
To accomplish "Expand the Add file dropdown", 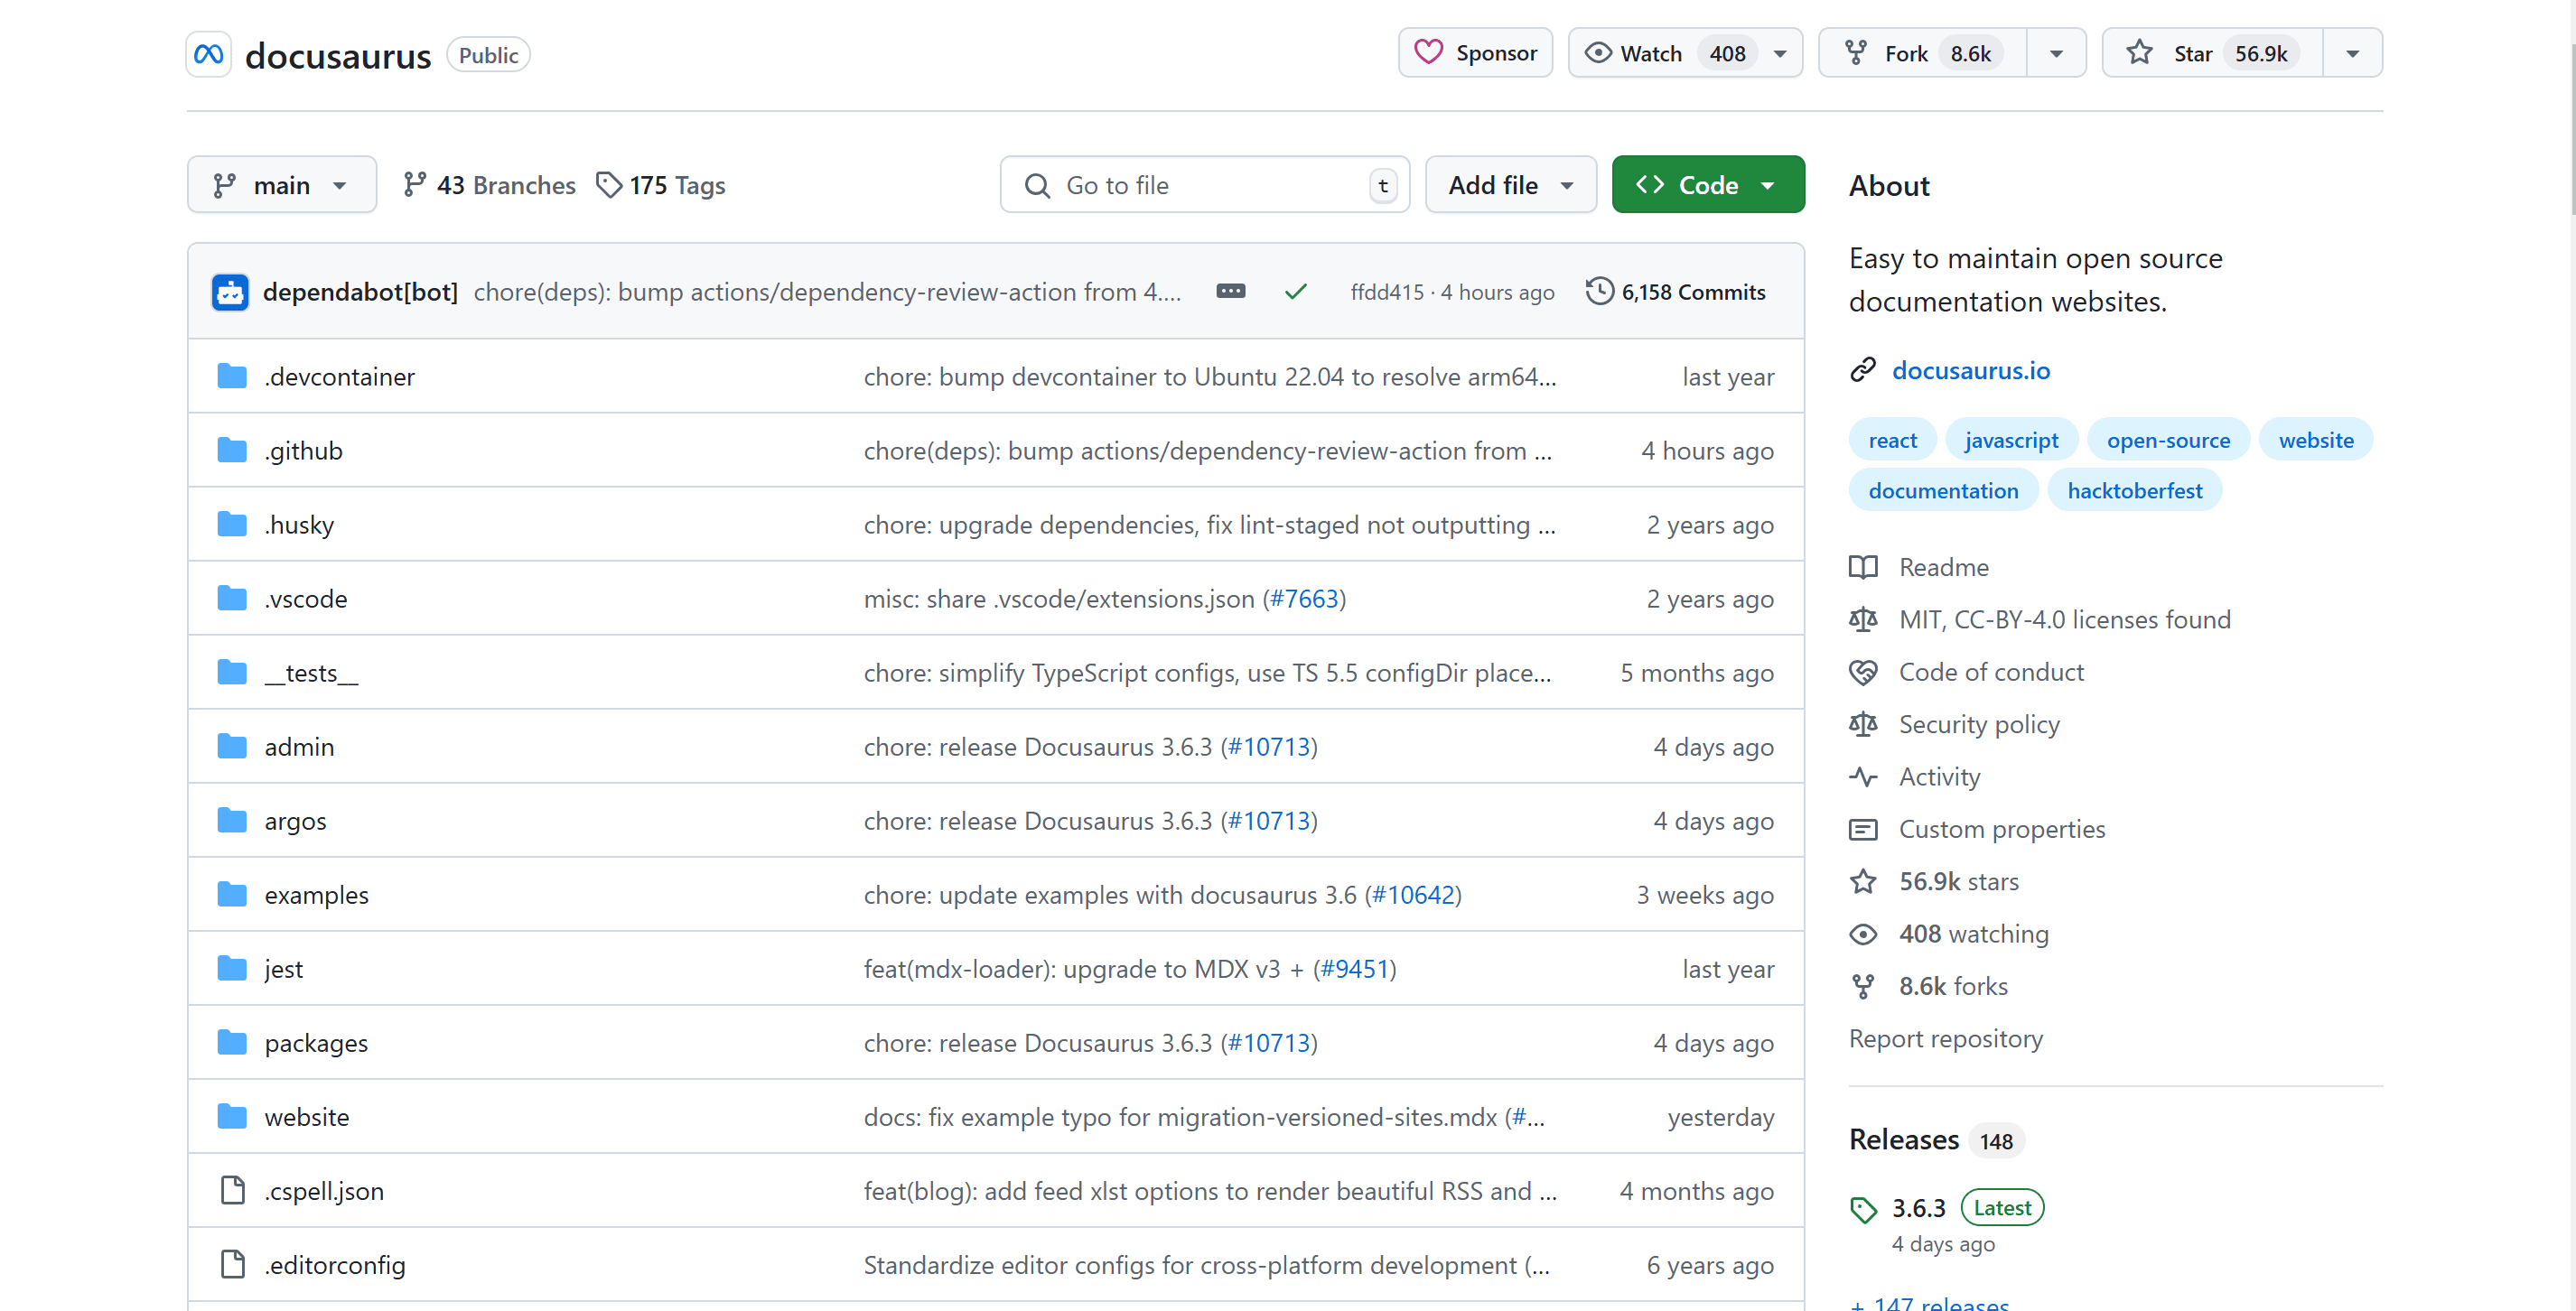I will point(1510,185).
